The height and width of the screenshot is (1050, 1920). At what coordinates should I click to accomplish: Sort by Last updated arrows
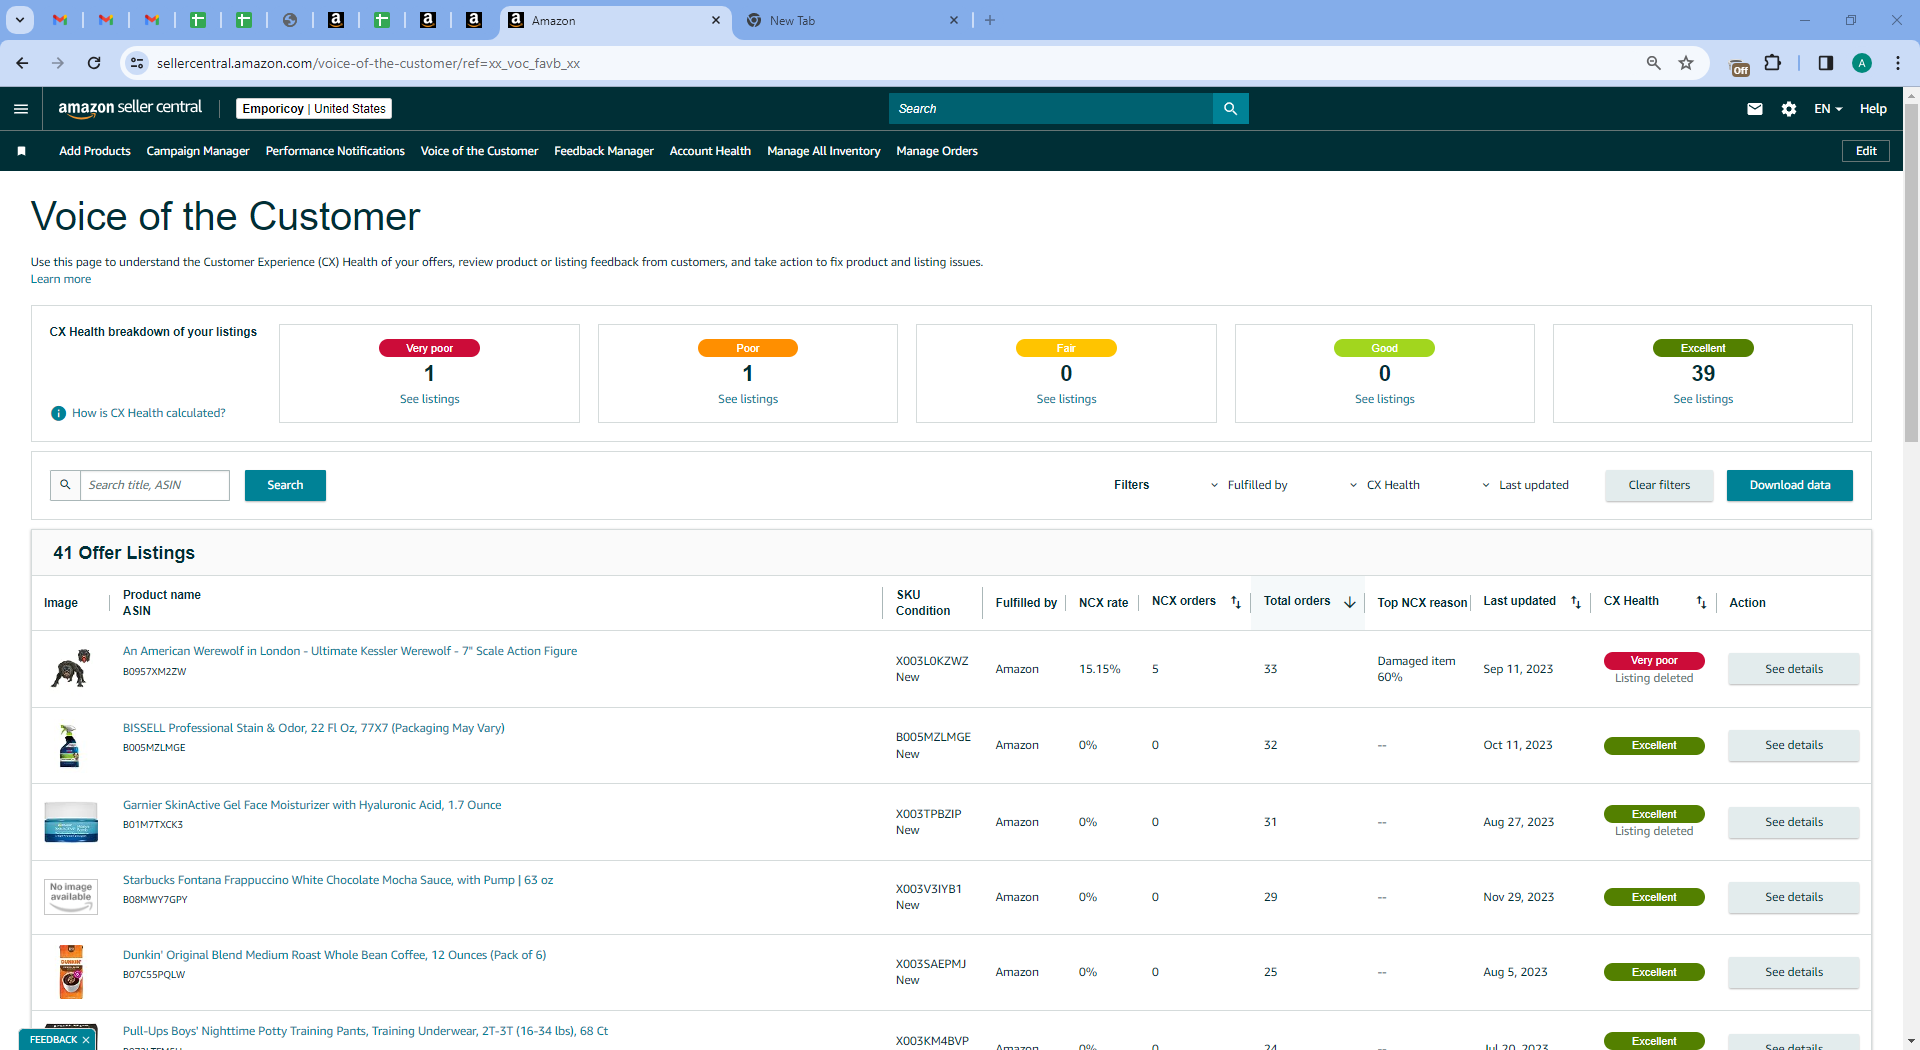pos(1576,602)
